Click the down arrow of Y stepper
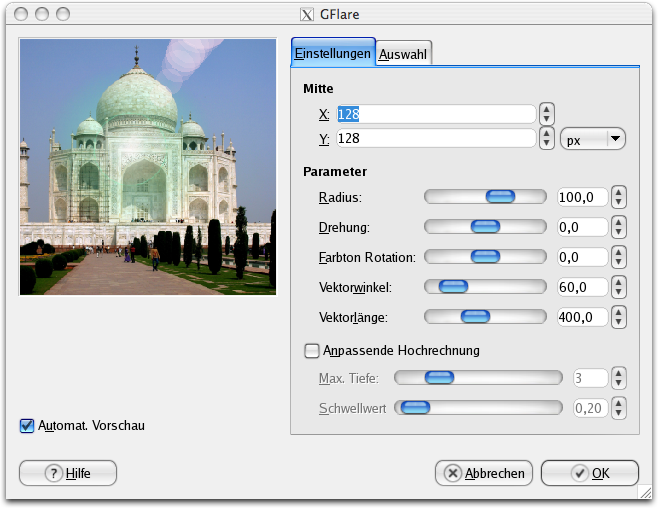658x508 pixels. 547,144
